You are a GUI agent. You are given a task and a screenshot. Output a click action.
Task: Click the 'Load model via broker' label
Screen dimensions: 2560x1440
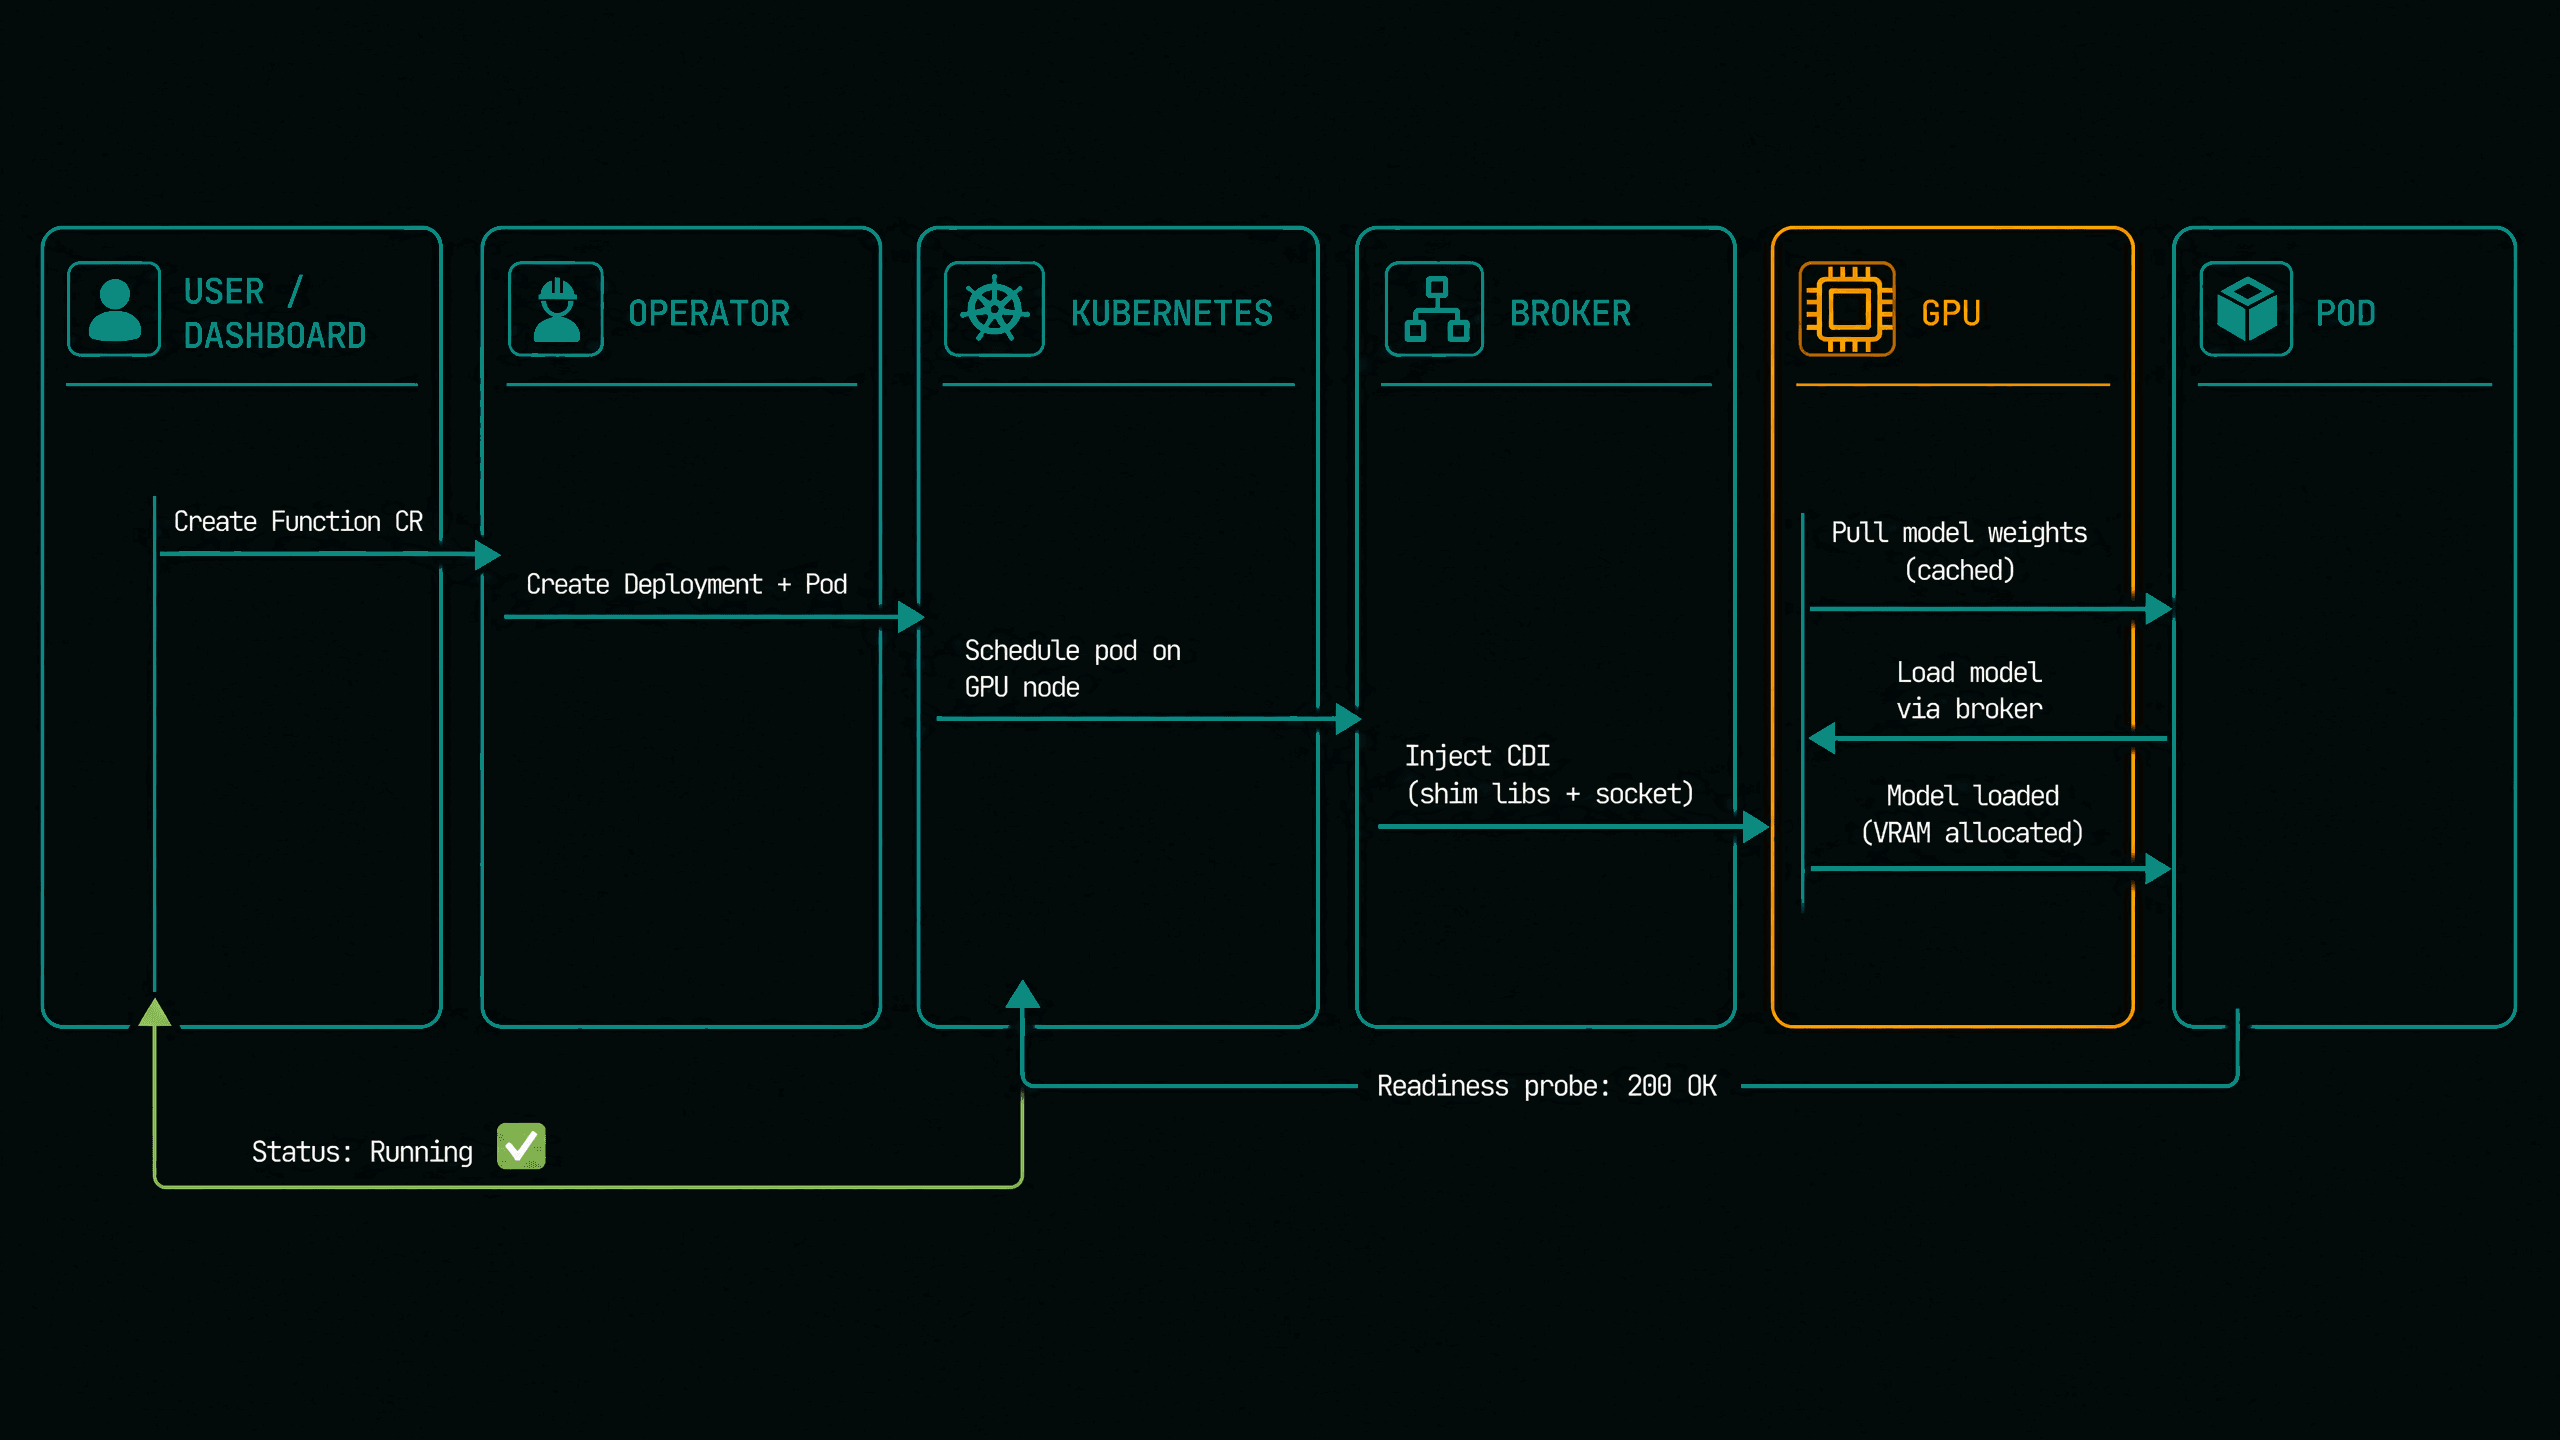coord(1969,690)
